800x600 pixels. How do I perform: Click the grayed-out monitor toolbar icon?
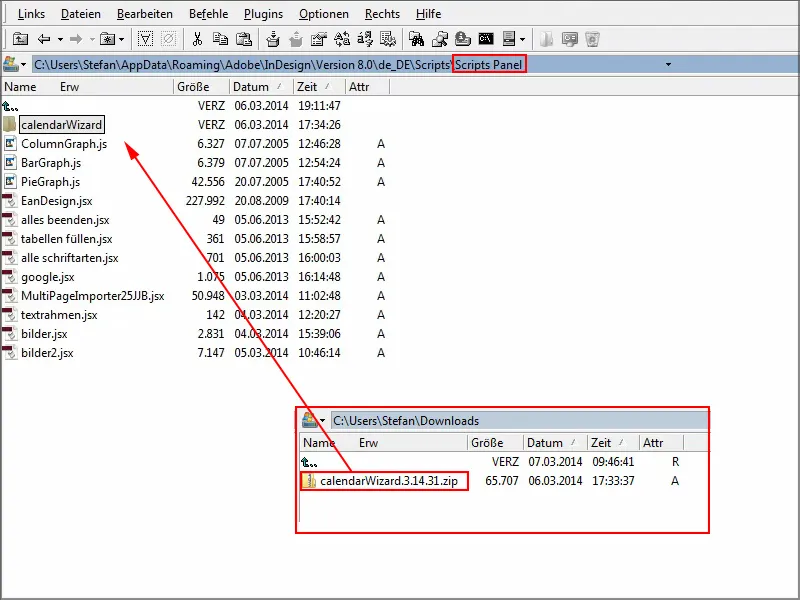click(569, 39)
